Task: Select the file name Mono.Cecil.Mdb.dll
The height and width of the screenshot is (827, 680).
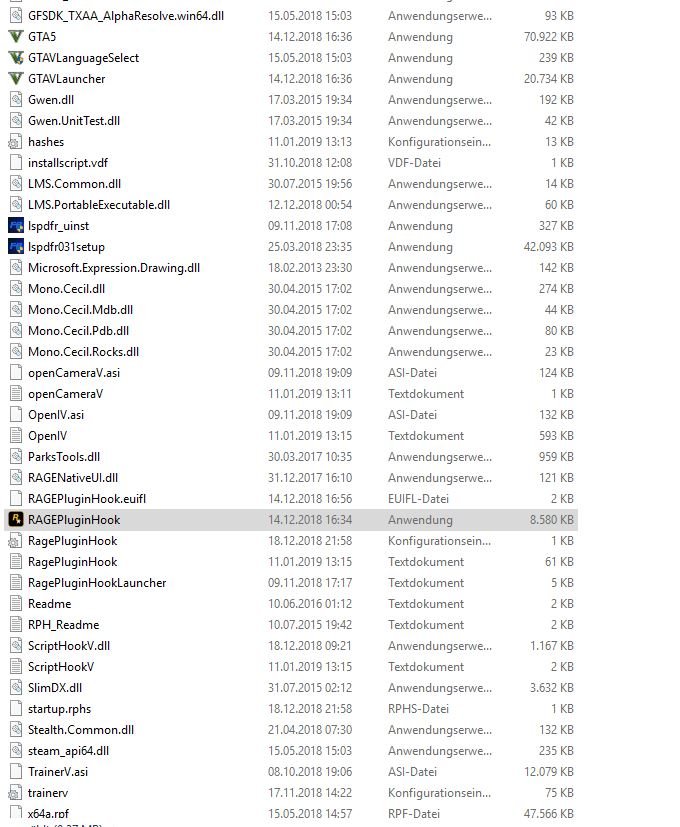Action: (x=81, y=310)
